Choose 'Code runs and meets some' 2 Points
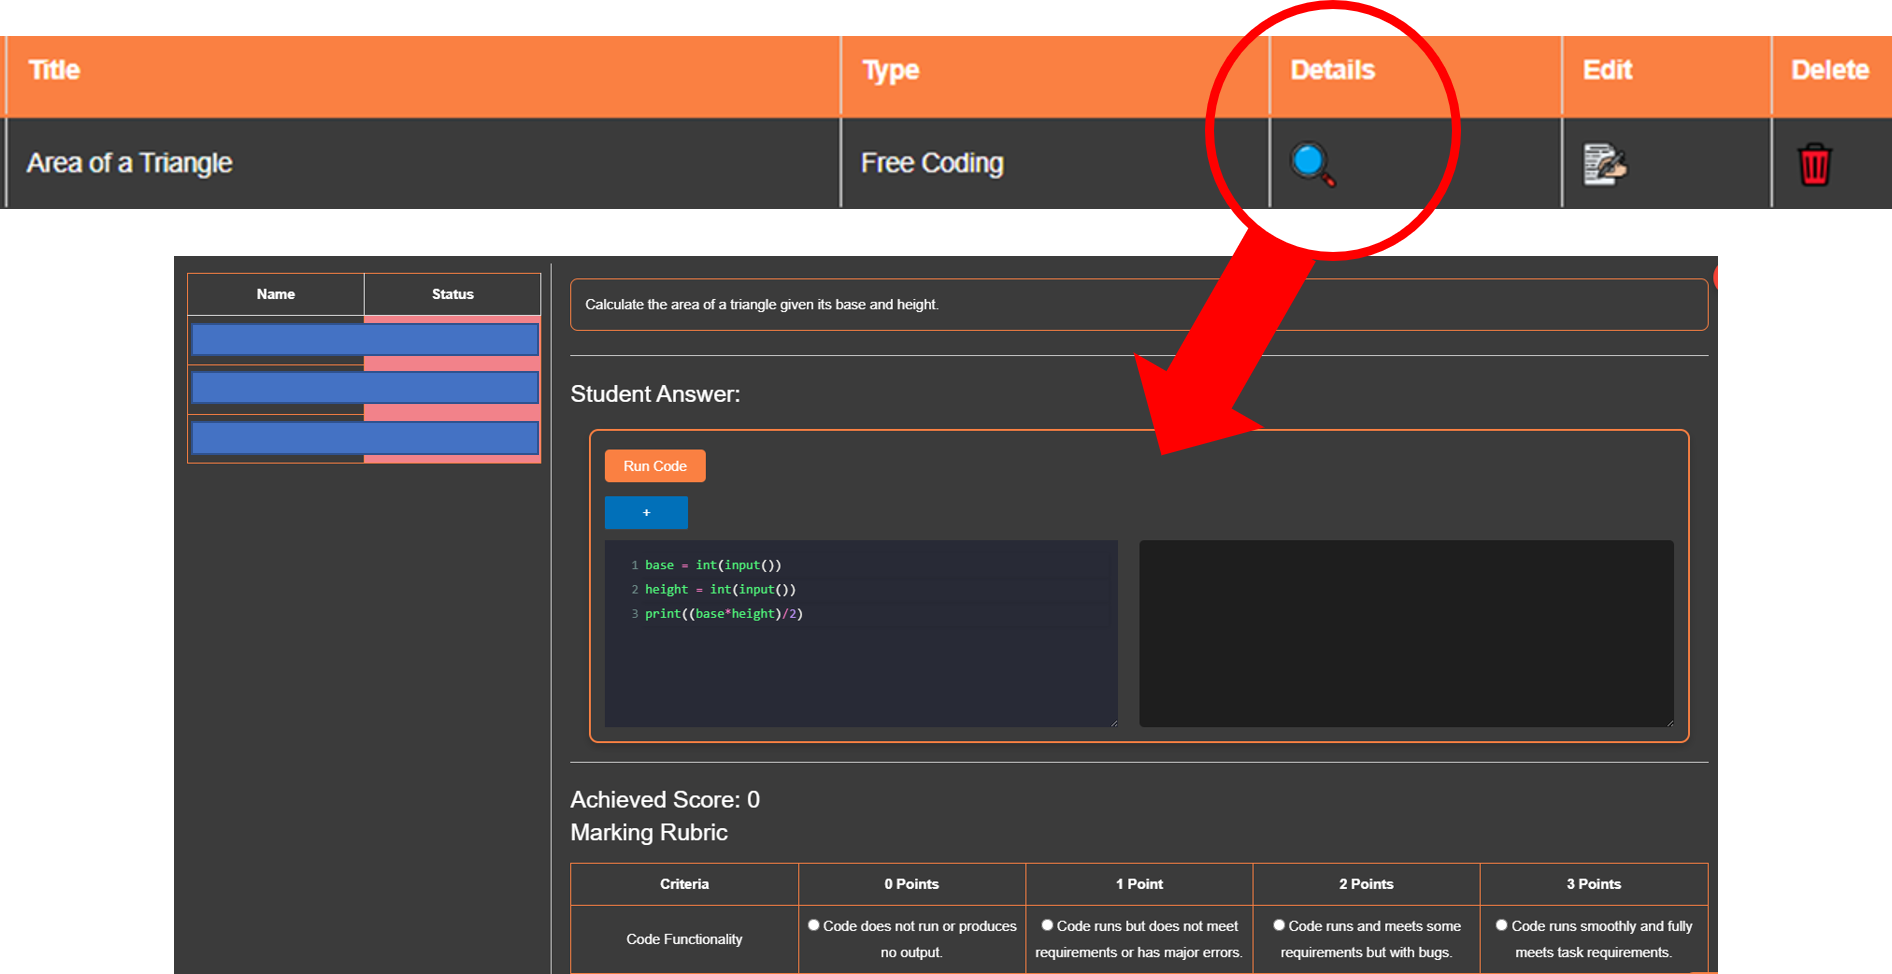This screenshot has height=974, width=1892. point(1279,926)
